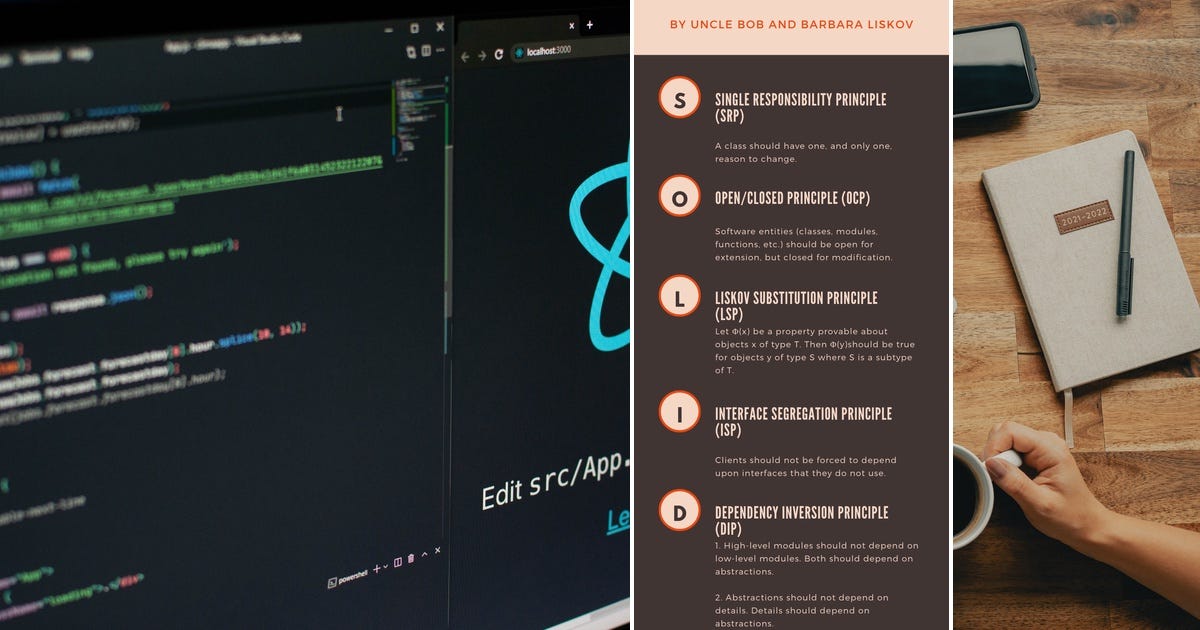This screenshot has height=630, width=1200.
Task: Click "By Uncle Bob and Barbara Liskov" header
Action: [790, 24]
